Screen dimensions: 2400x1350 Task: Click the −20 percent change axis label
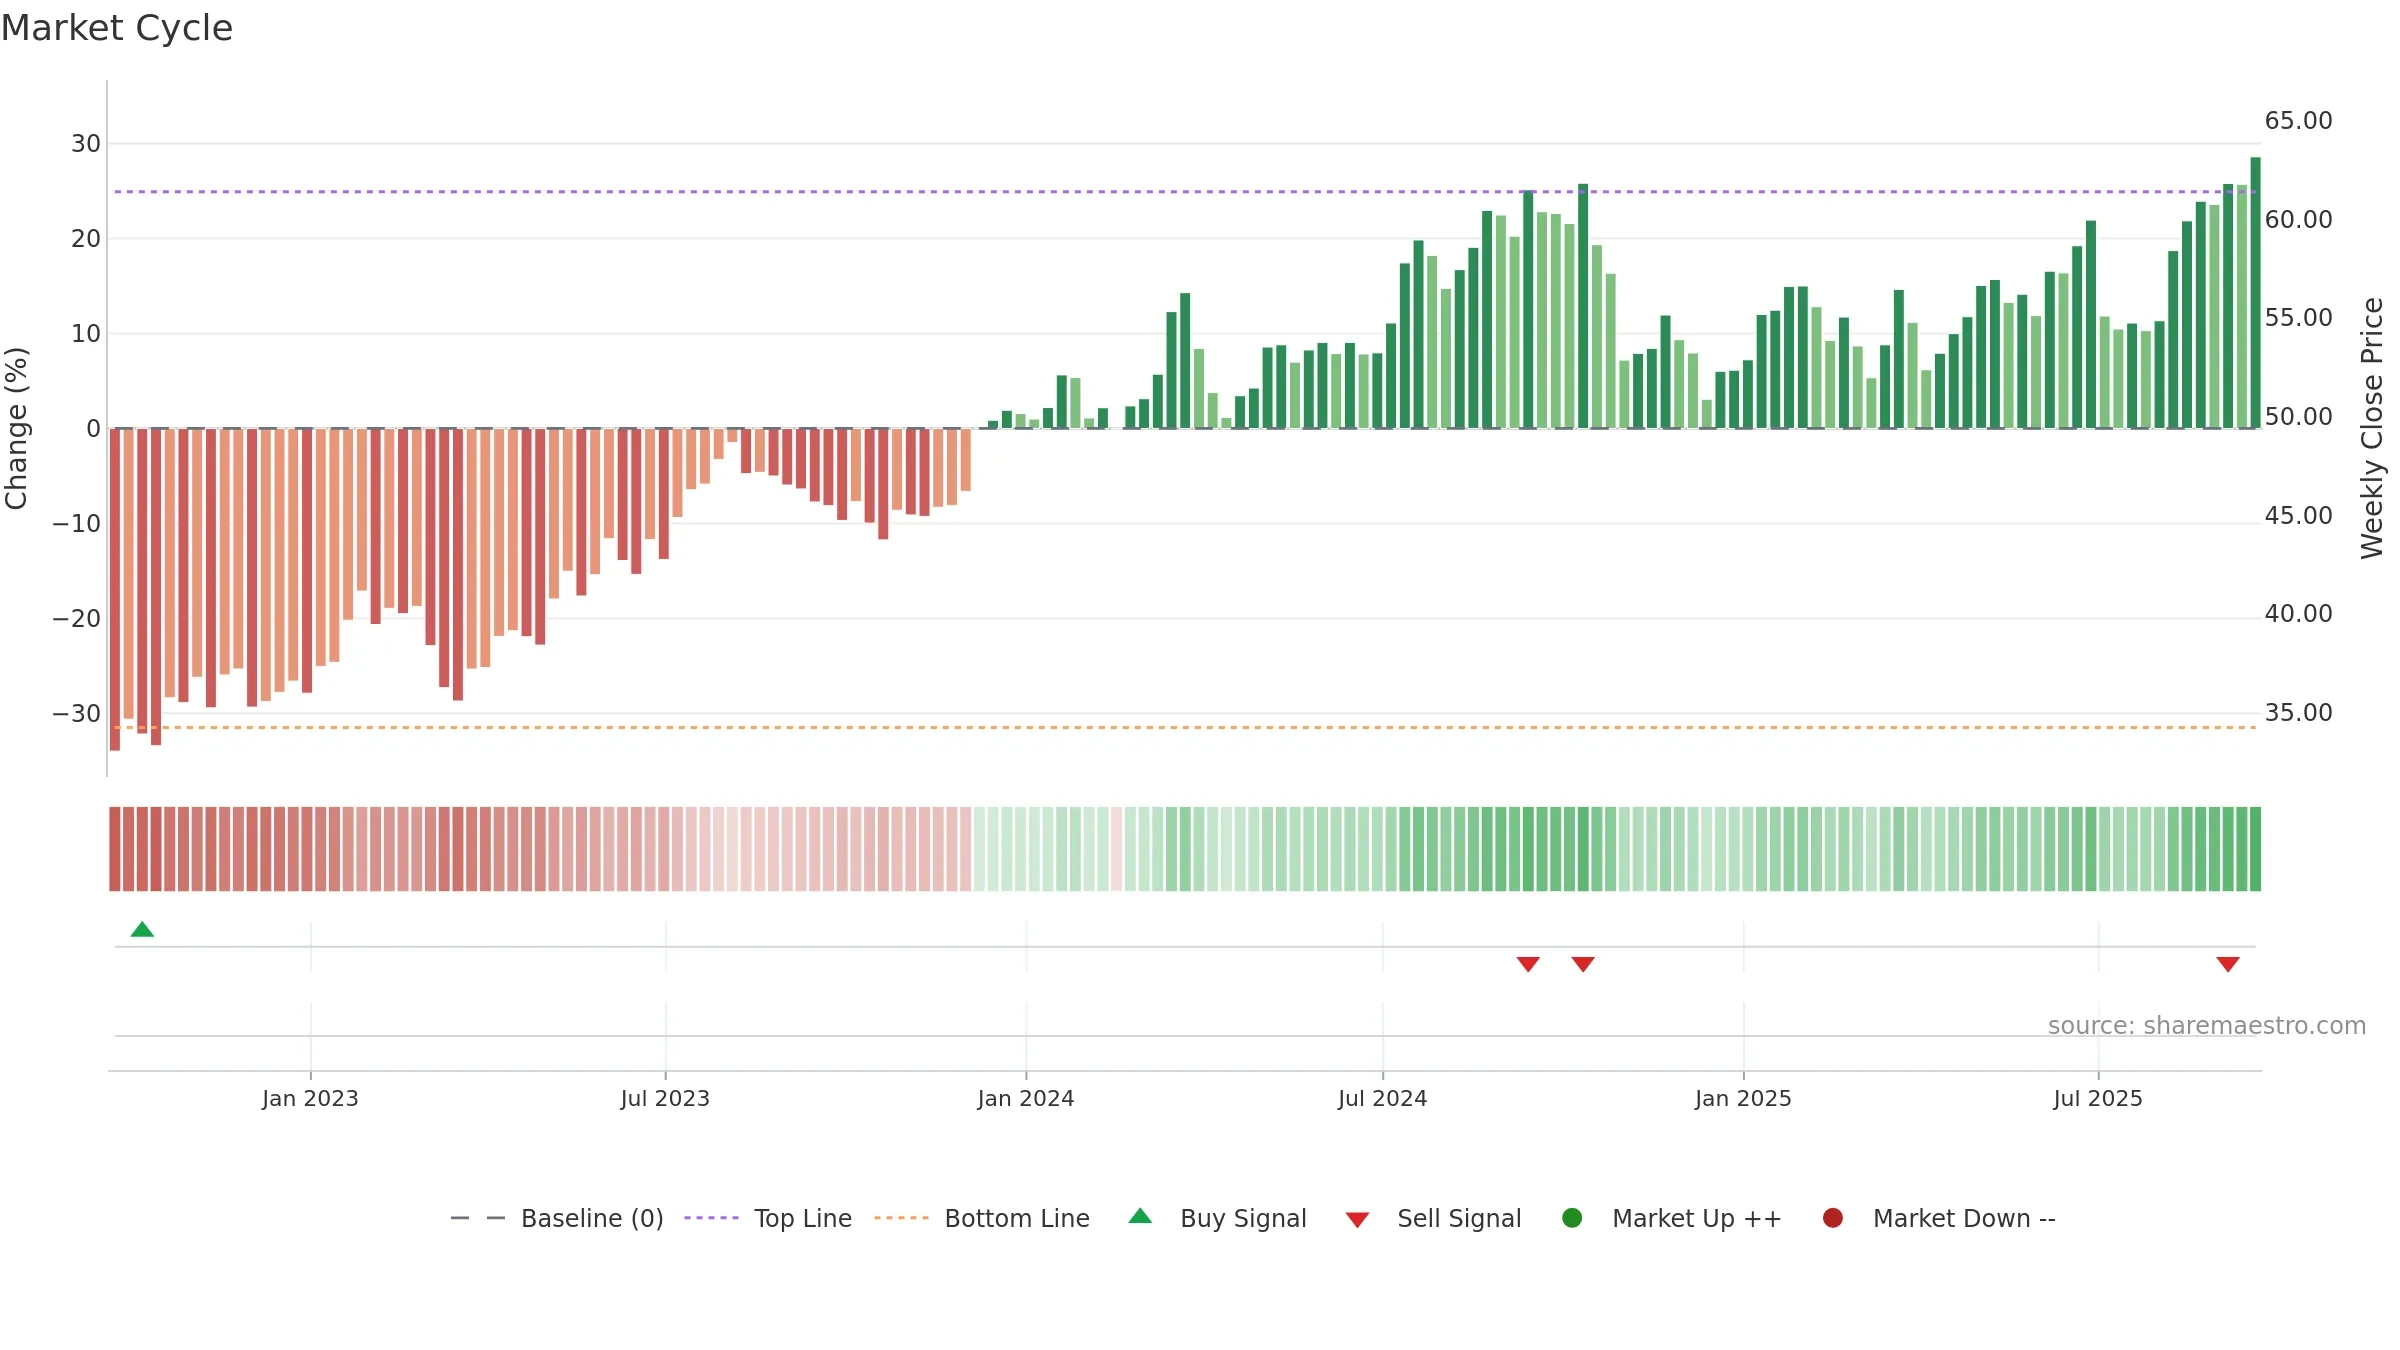[x=77, y=618]
